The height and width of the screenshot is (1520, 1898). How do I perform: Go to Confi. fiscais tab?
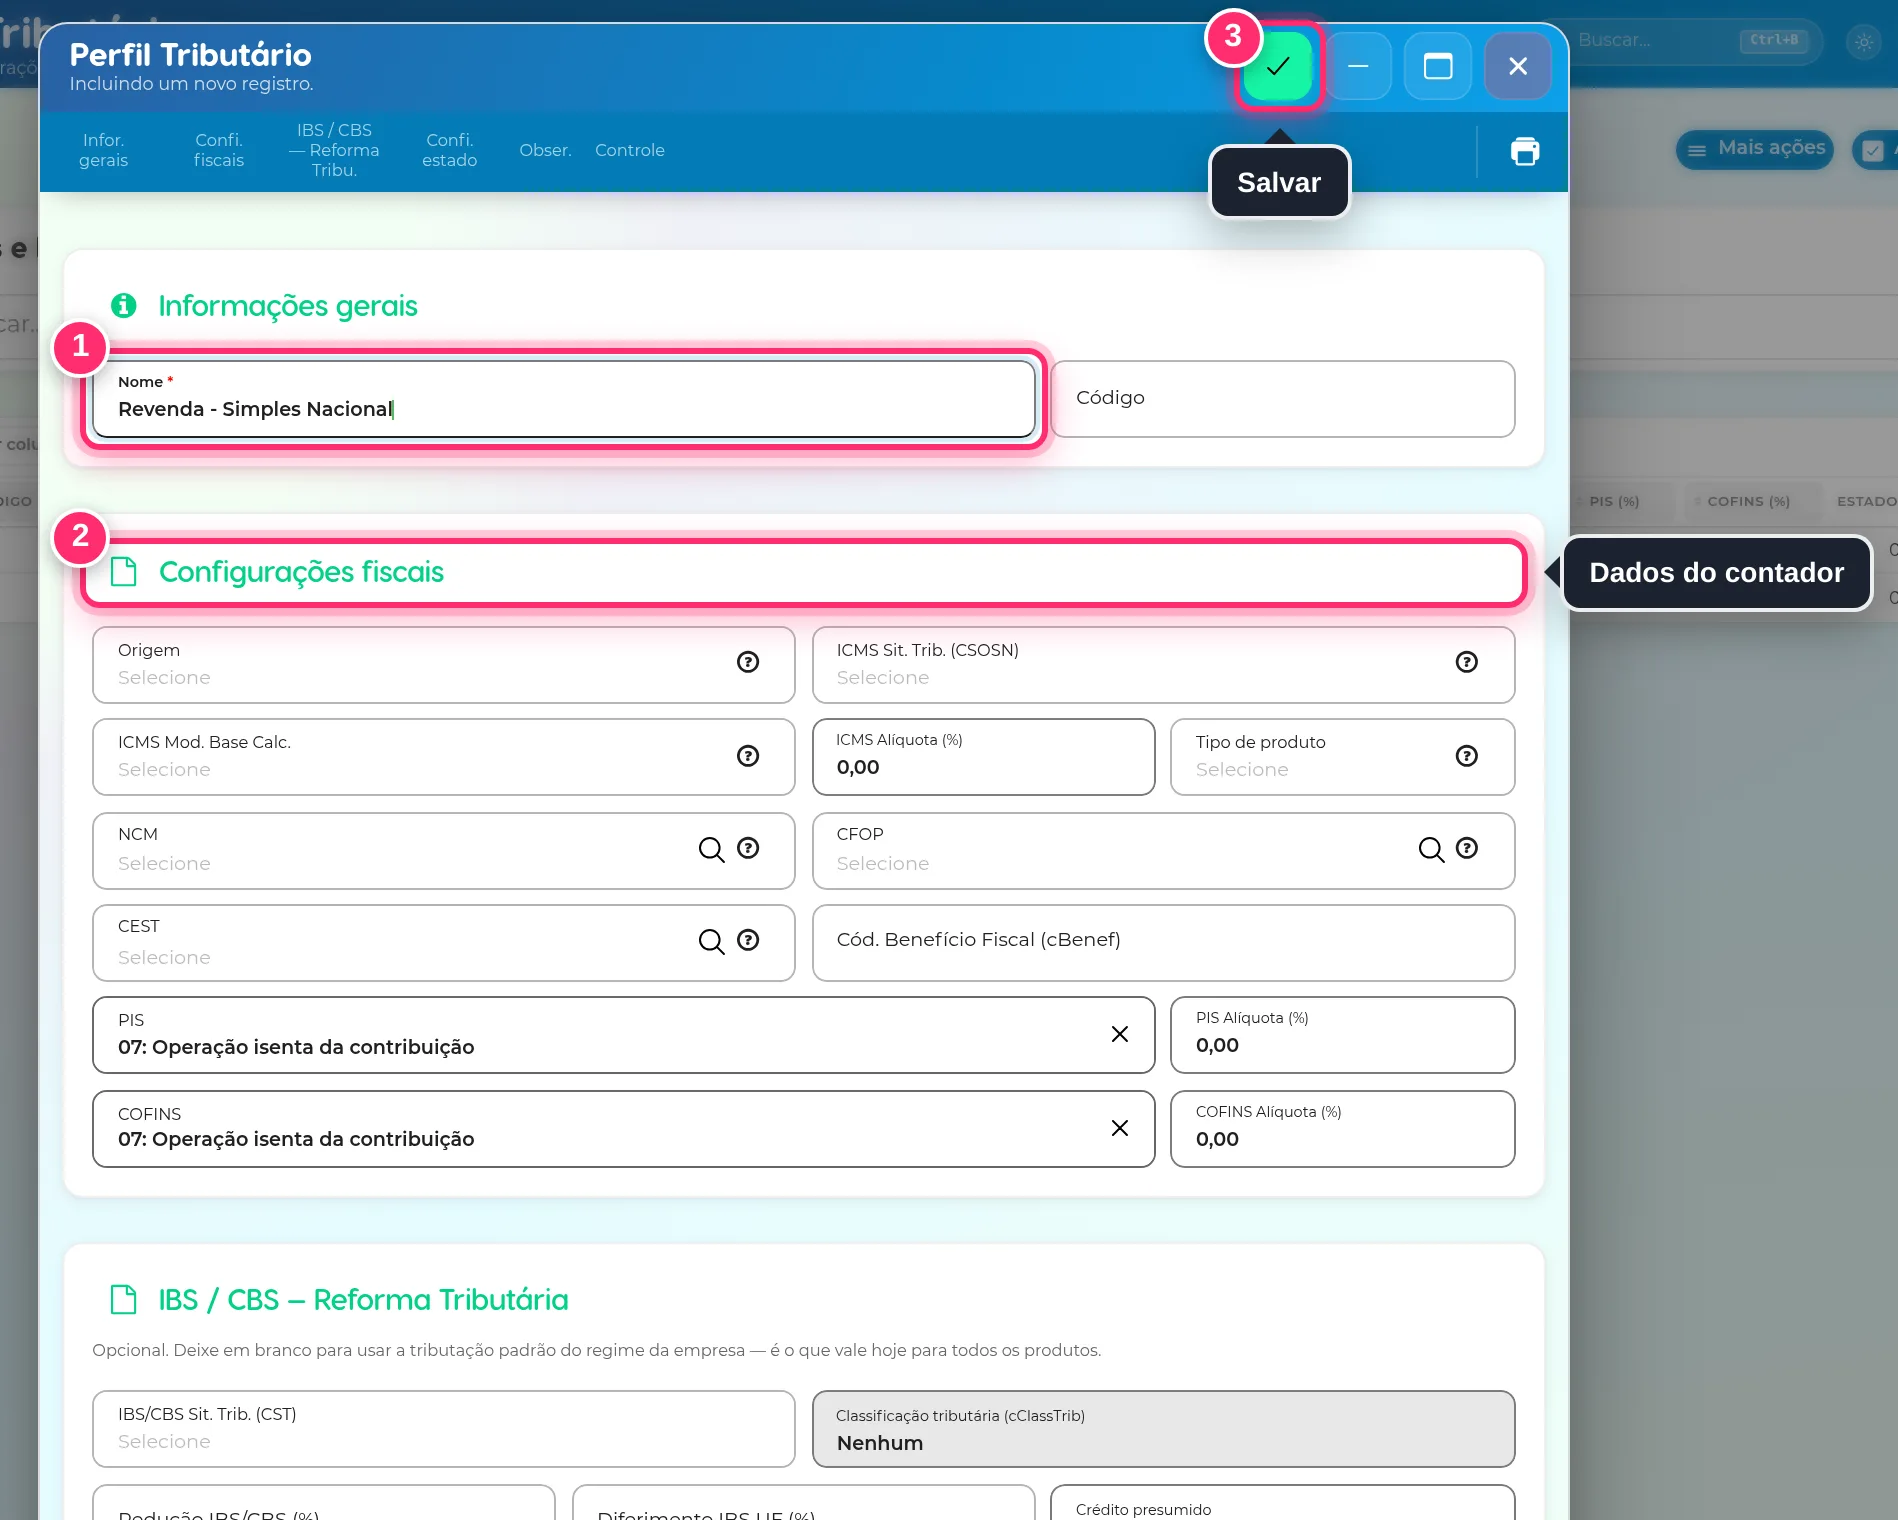219,150
